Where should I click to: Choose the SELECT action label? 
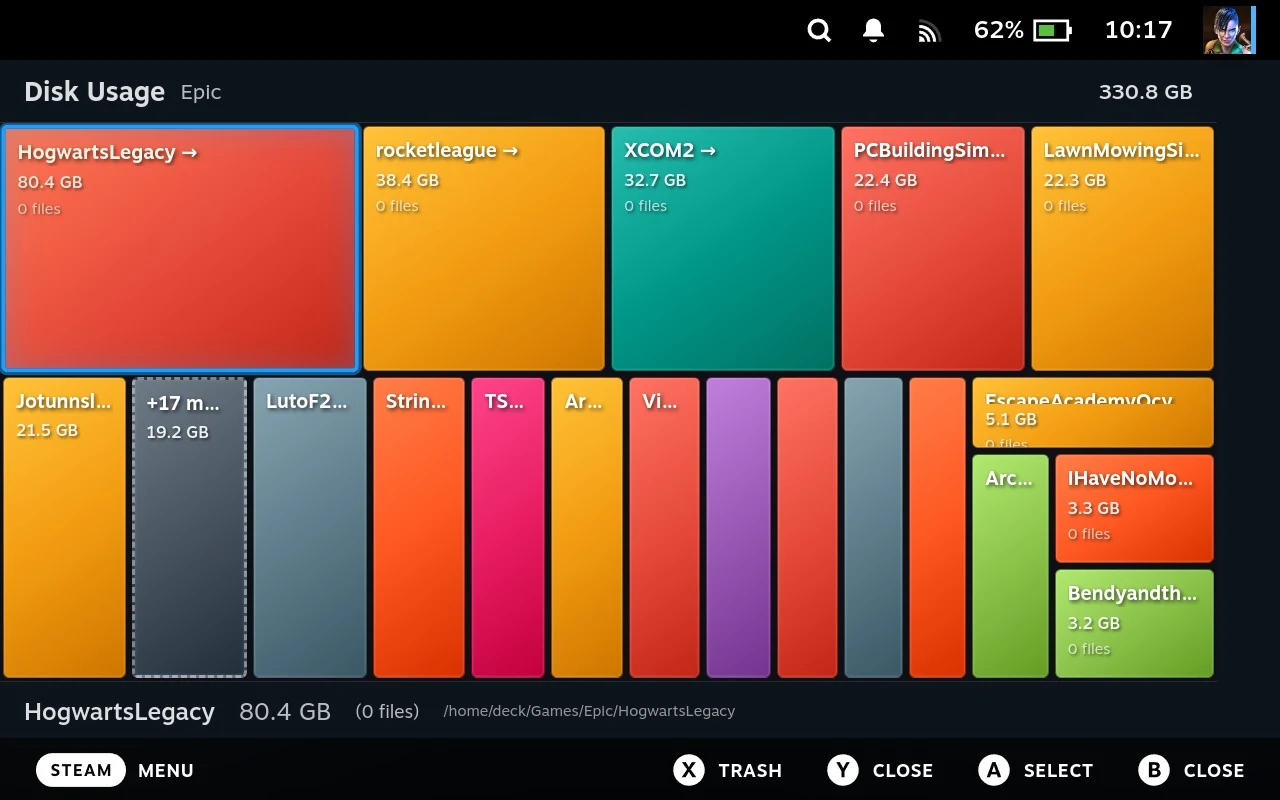[1058, 771]
